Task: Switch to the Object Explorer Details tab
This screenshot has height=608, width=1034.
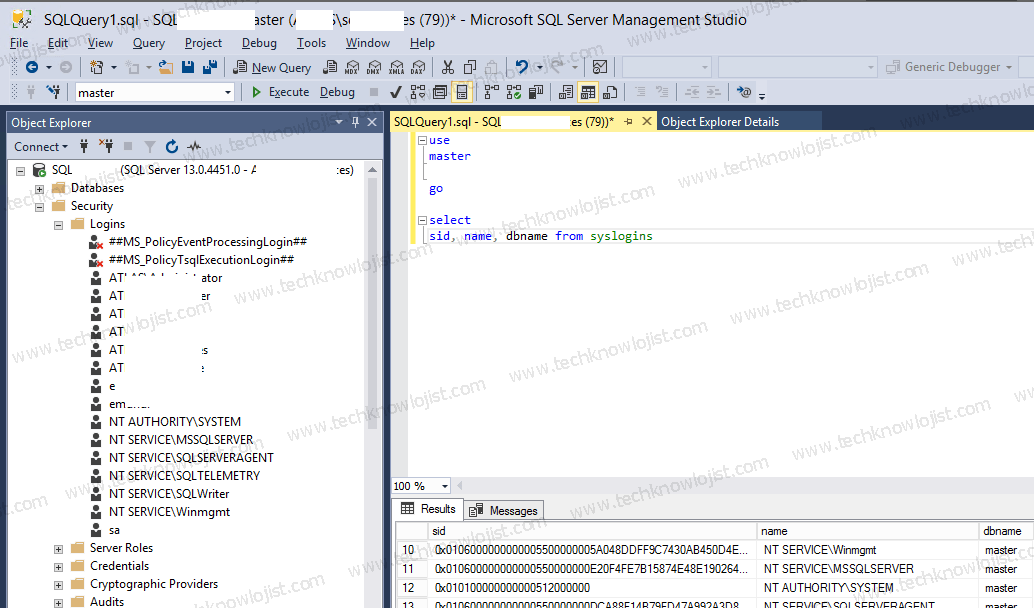Action: [x=720, y=122]
